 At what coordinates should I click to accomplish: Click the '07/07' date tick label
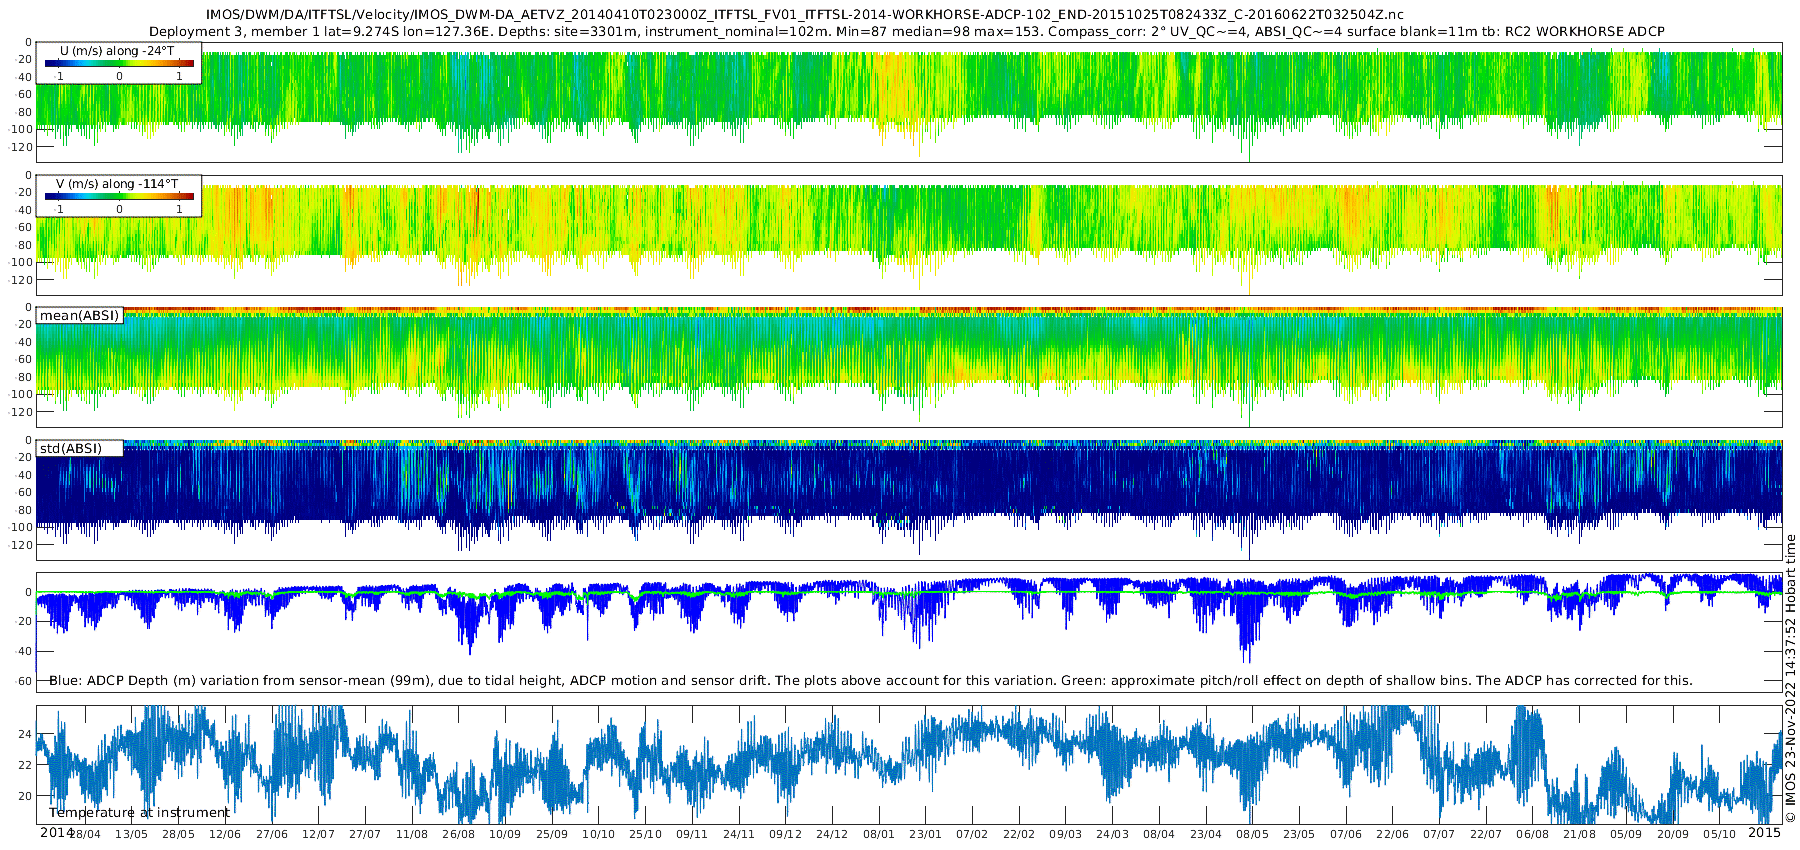(1439, 834)
